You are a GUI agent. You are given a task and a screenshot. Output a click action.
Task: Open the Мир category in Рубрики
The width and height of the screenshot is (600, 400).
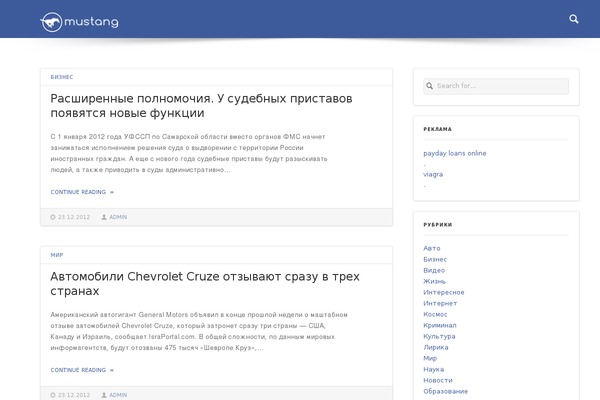coord(430,358)
